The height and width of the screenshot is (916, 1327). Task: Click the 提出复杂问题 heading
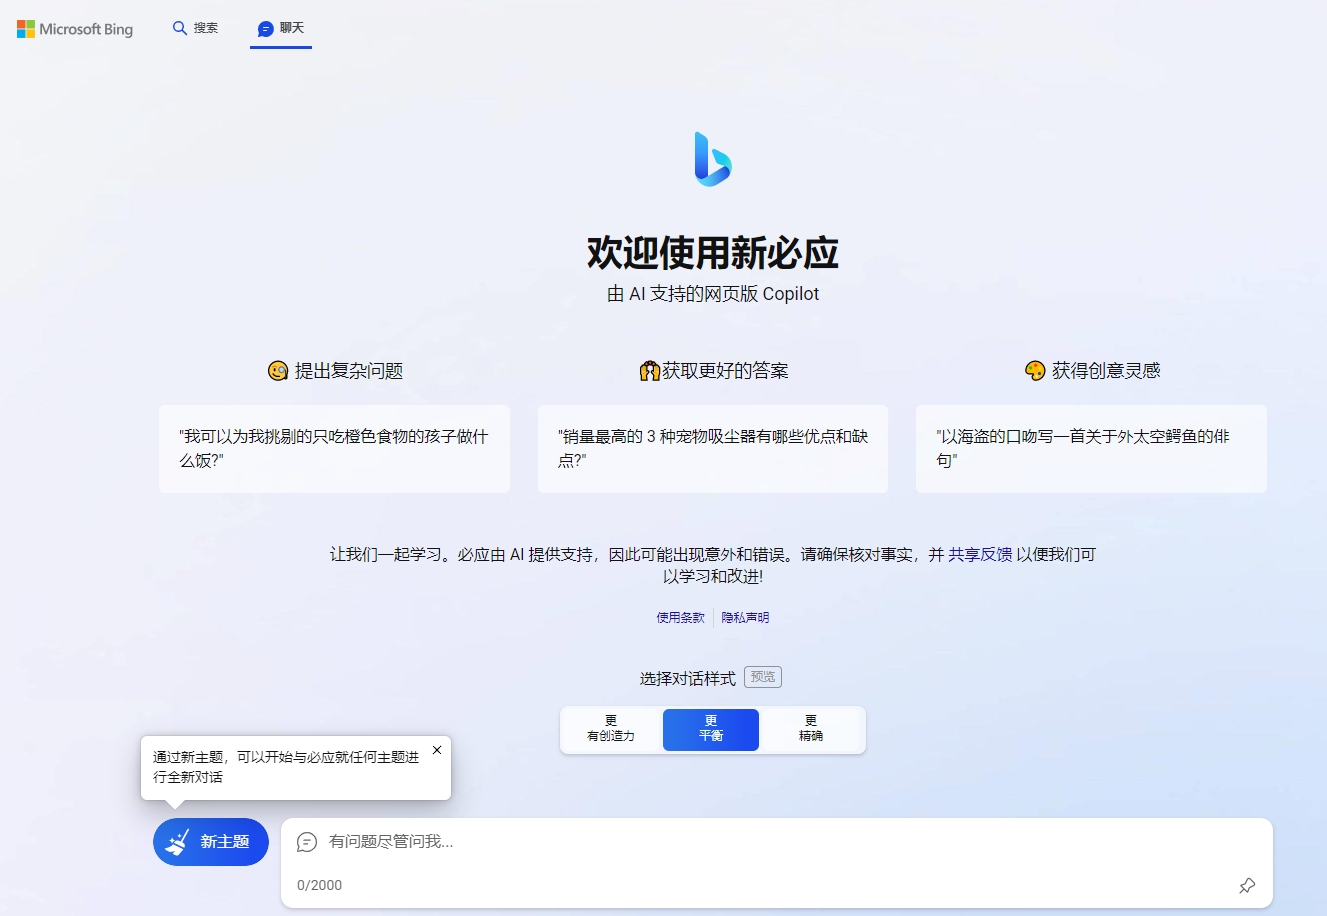tap(336, 371)
